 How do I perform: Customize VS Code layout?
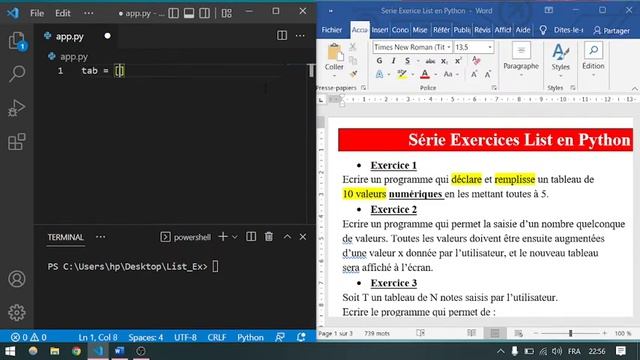pos(227,13)
